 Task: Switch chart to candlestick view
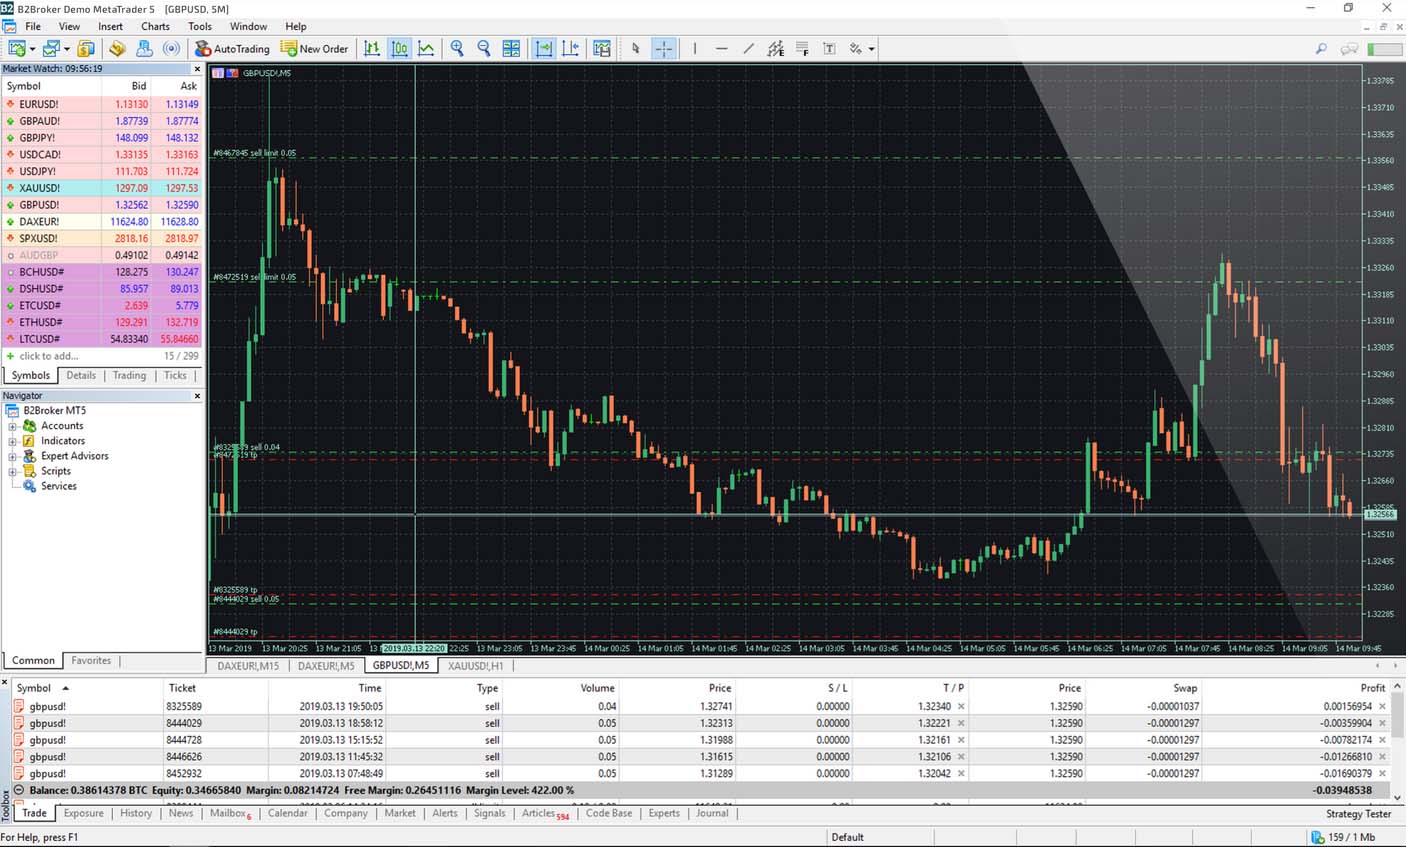pos(399,48)
